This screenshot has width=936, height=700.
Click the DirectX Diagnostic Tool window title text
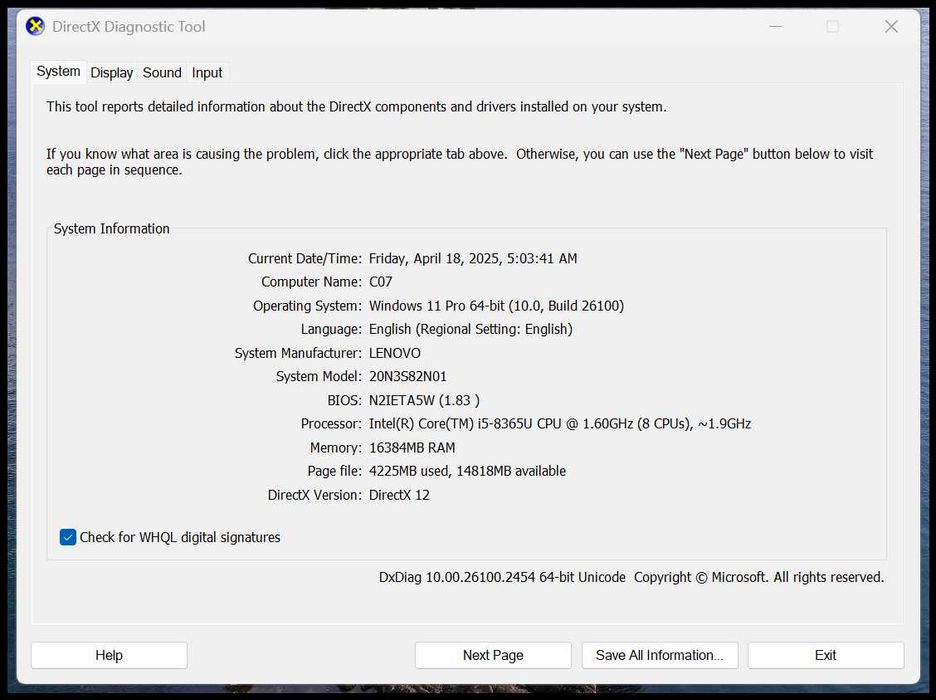(128, 26)
